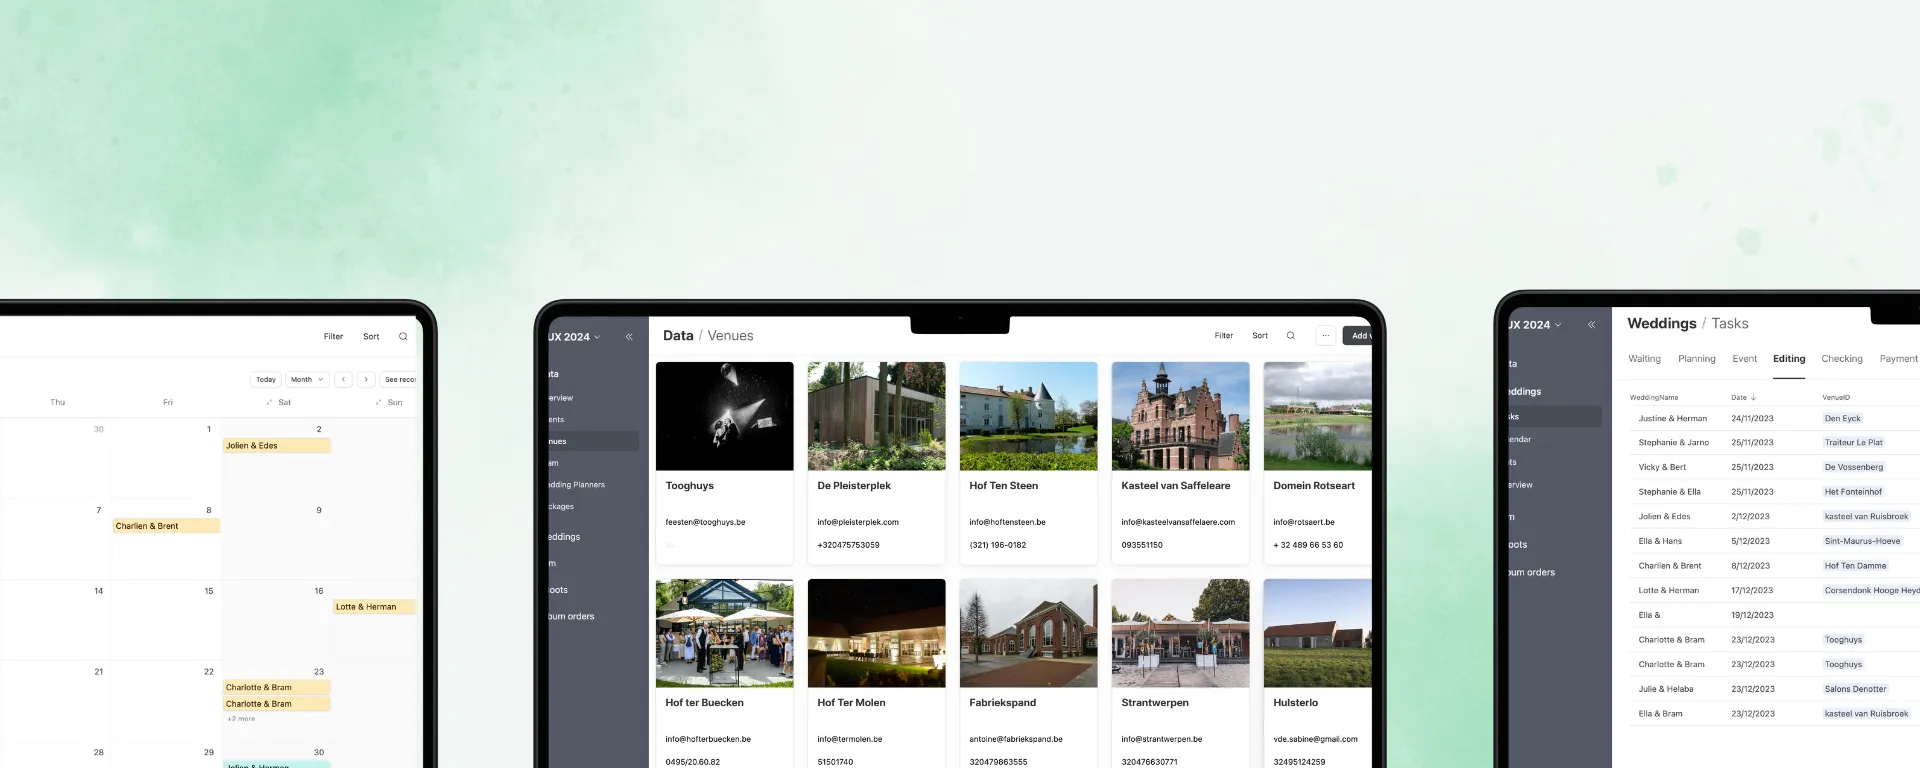Open the Month view dropdown in the calendar
1920x768 pixels.
pos(307,380)
